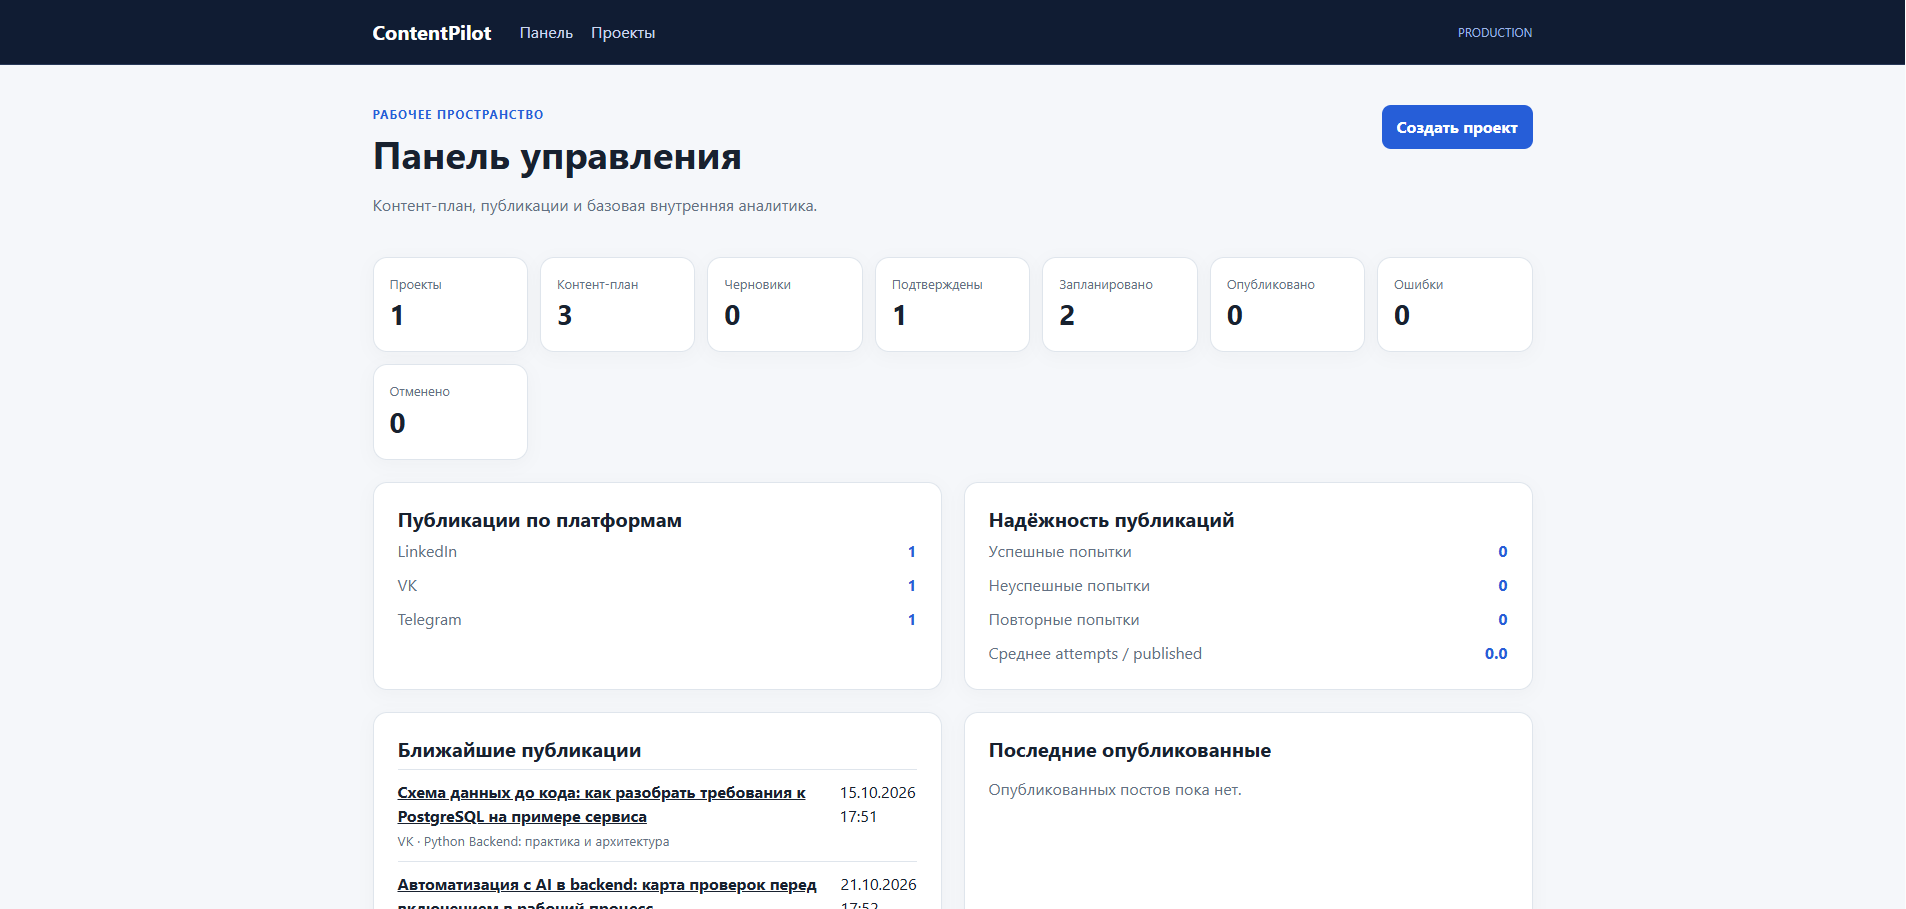Select the Проекты stat card showing 1
1906x909 pixels.
(x=450, y=305)
